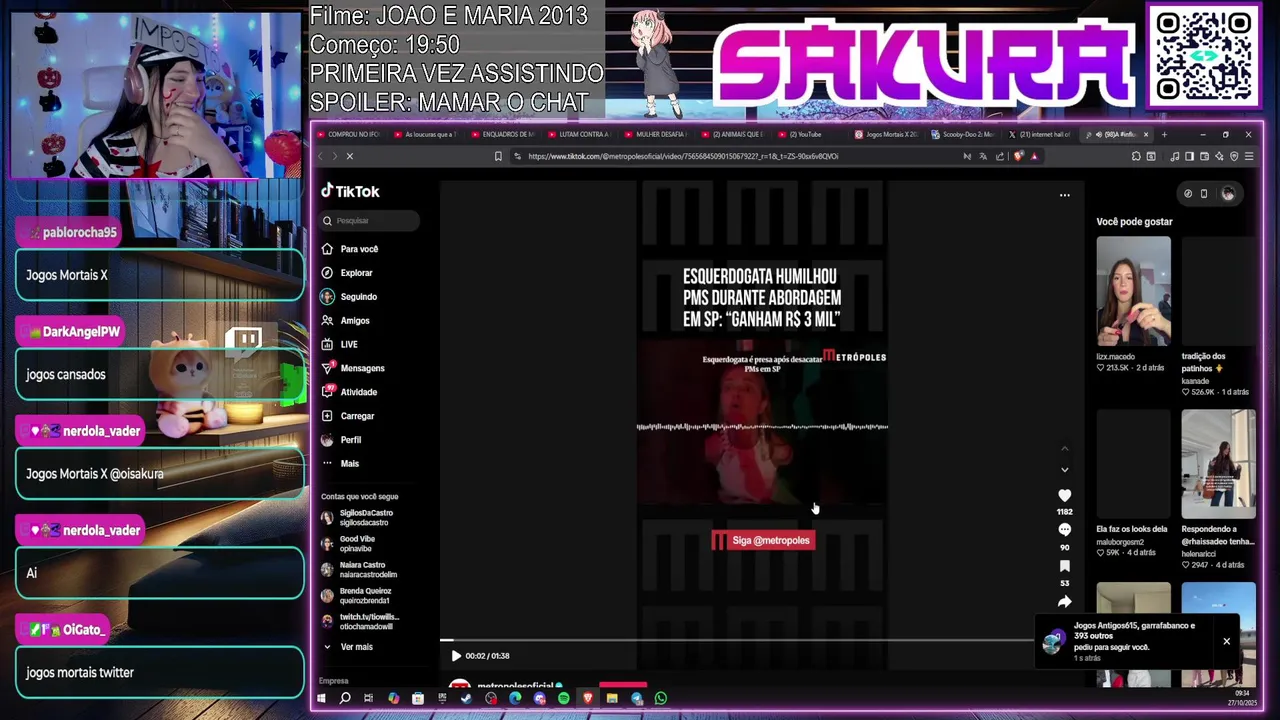
Task: Open Seguindo feed
Action: click(x=349, y=297)
